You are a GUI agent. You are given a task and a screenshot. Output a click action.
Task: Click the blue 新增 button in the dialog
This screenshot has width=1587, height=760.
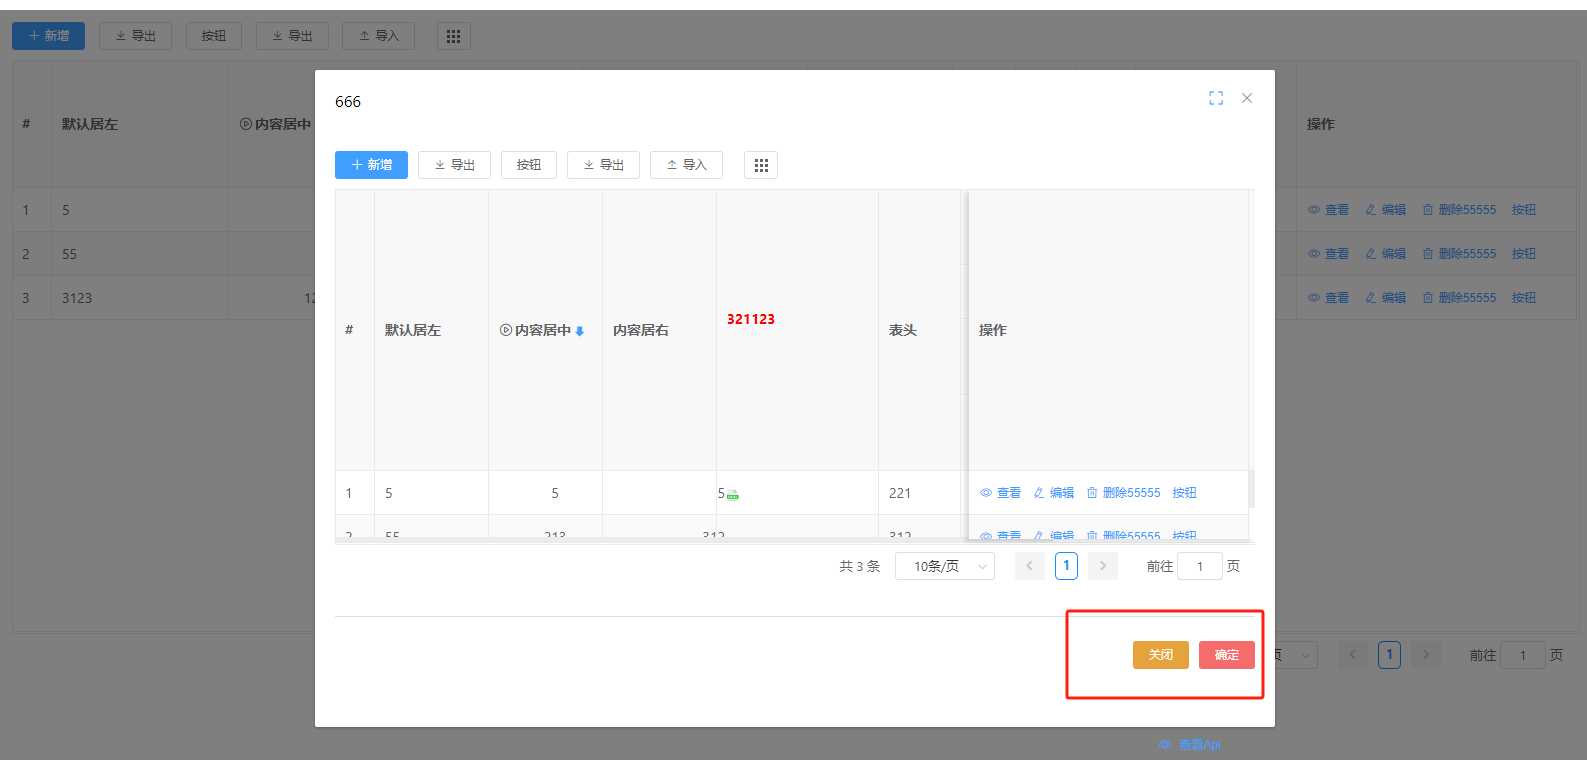click(x=371, y=165)
